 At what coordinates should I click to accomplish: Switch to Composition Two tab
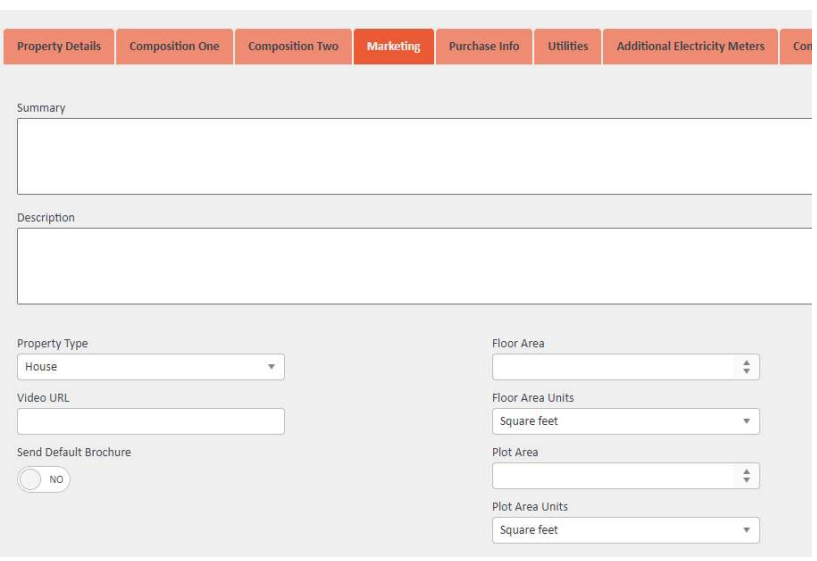click(x=293, y=47)
